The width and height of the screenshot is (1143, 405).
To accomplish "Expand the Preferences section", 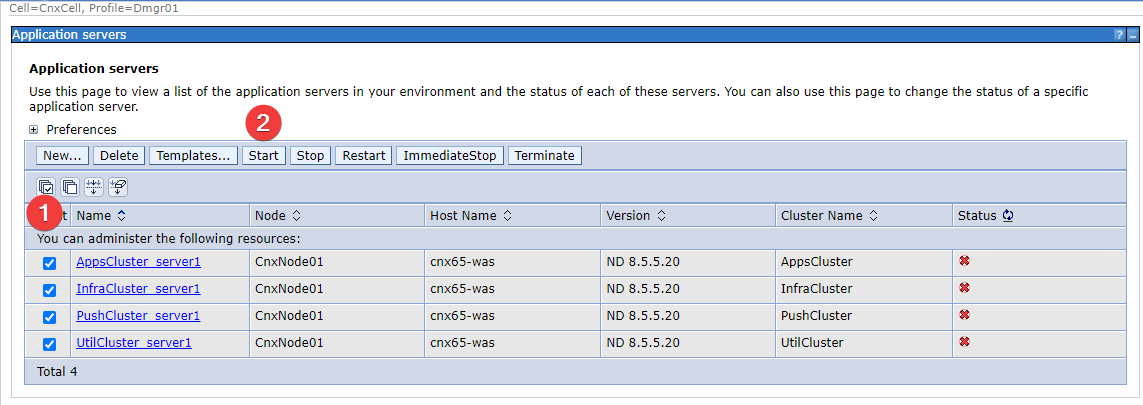I will 34,130.
